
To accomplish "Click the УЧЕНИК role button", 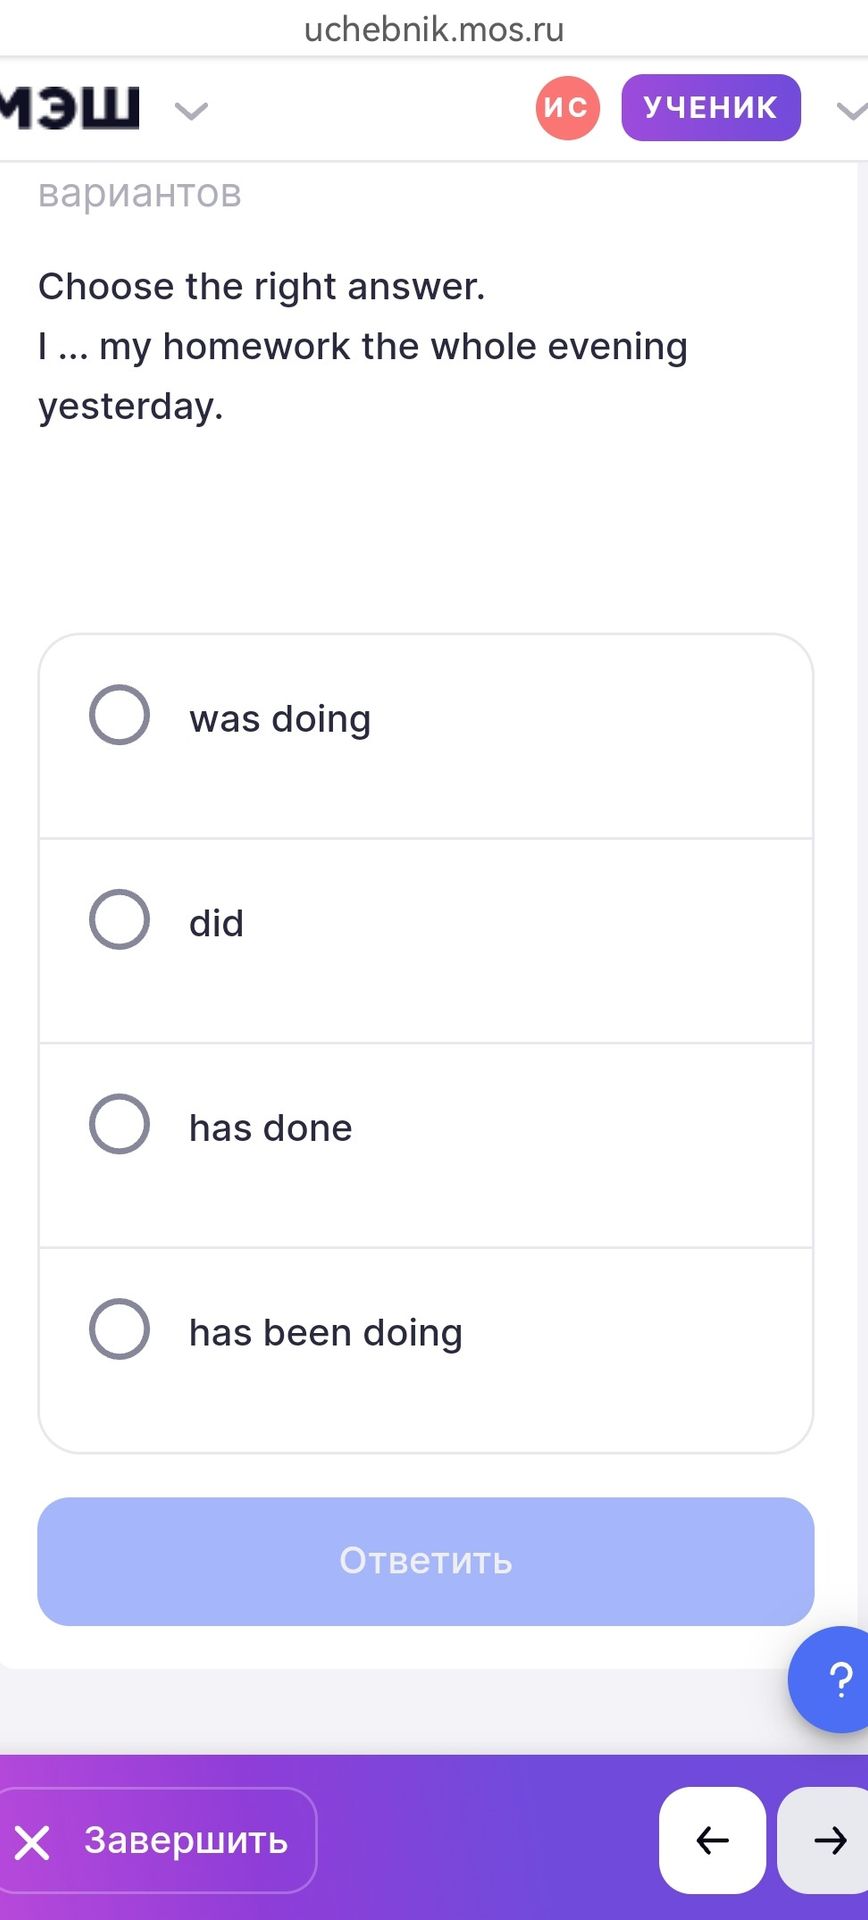I will 711,107.
